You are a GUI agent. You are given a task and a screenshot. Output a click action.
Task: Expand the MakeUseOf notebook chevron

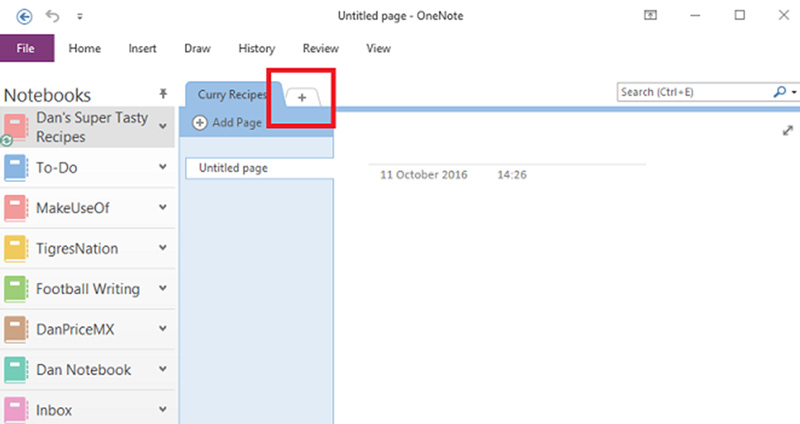point(163,208)
